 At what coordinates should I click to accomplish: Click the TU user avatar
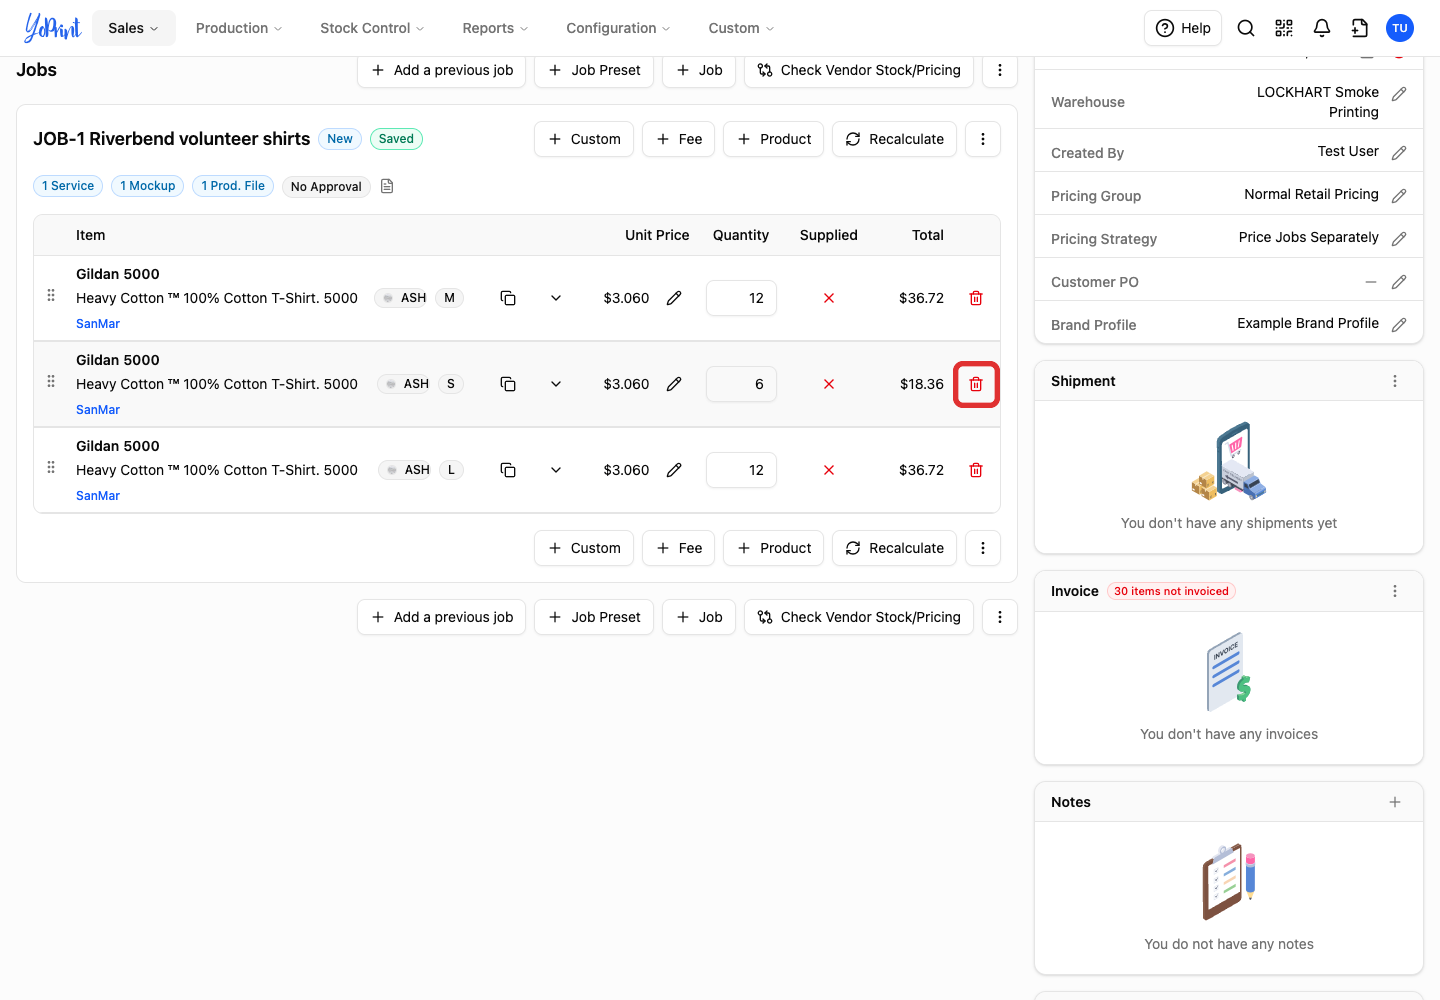[1400, 28]
